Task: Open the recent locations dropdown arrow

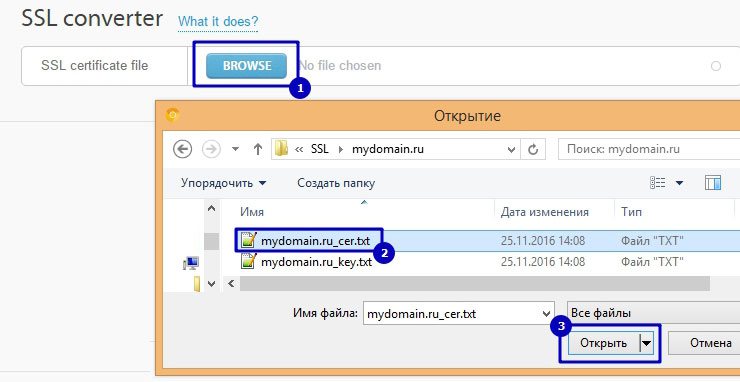Action: point(235,150)
